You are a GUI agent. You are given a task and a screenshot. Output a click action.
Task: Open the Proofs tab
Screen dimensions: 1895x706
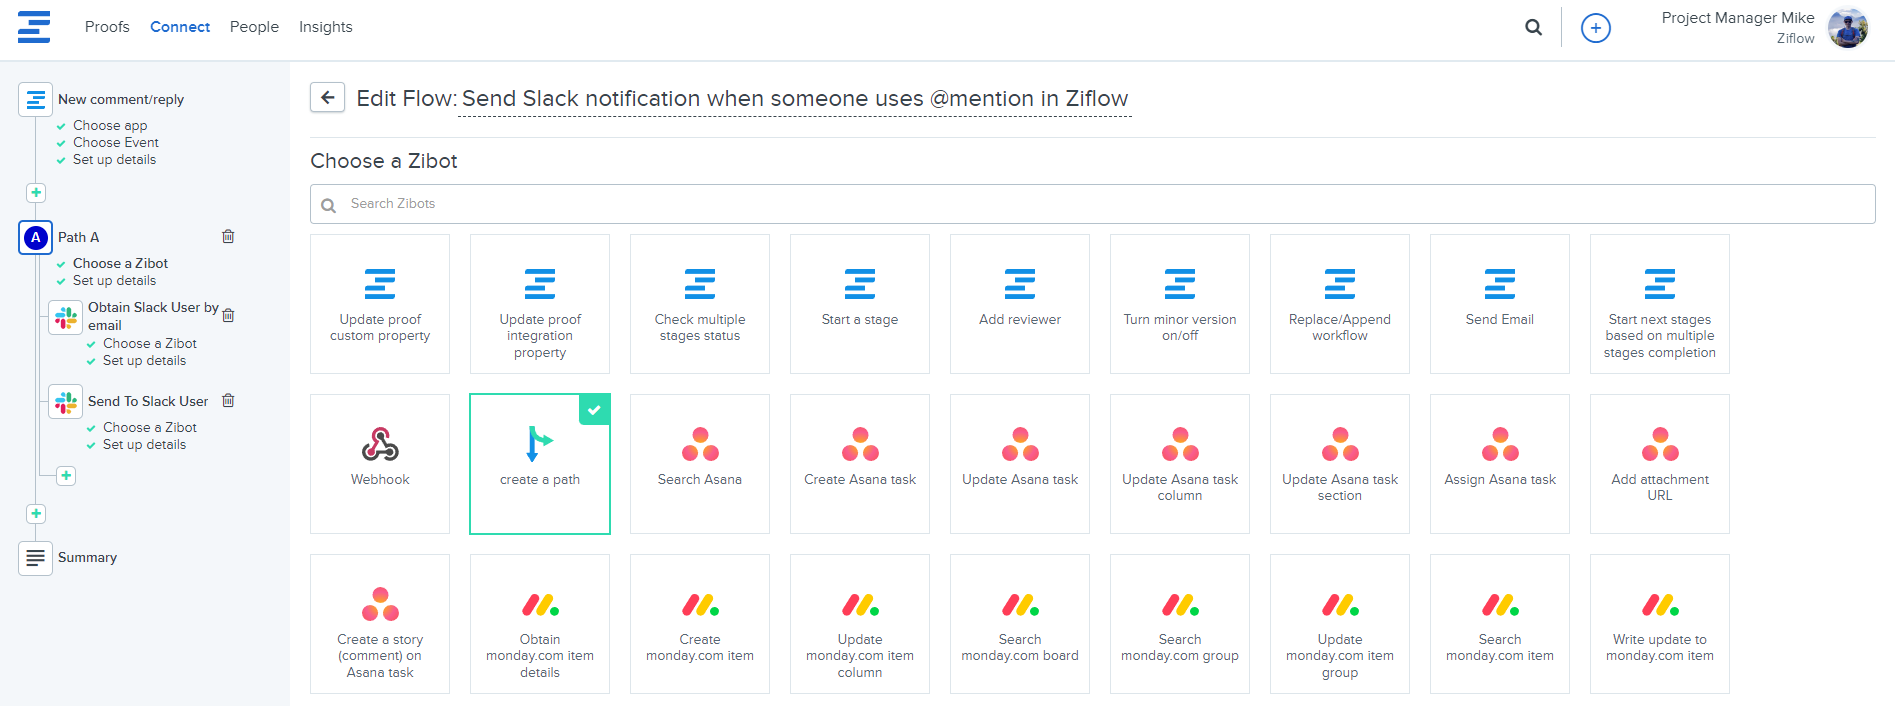click(x=107, y=27)
